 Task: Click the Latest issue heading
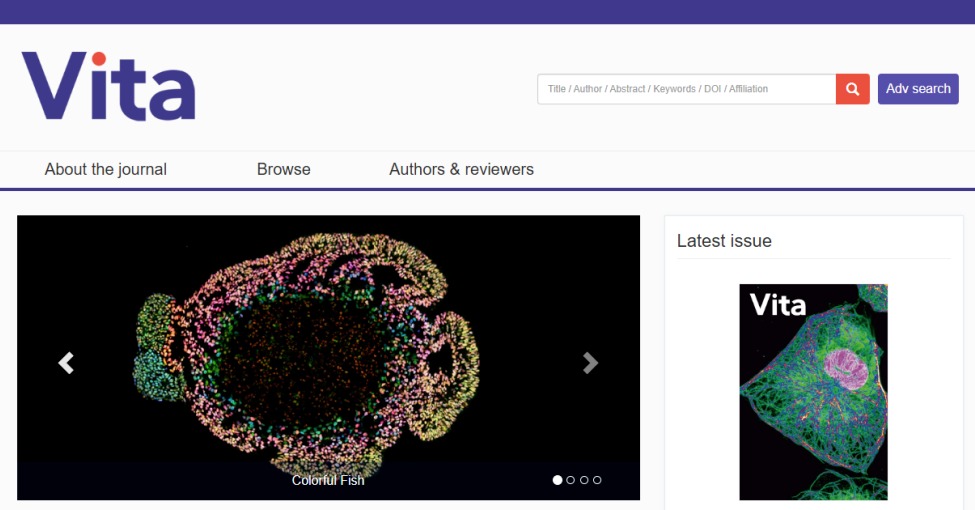724,241
